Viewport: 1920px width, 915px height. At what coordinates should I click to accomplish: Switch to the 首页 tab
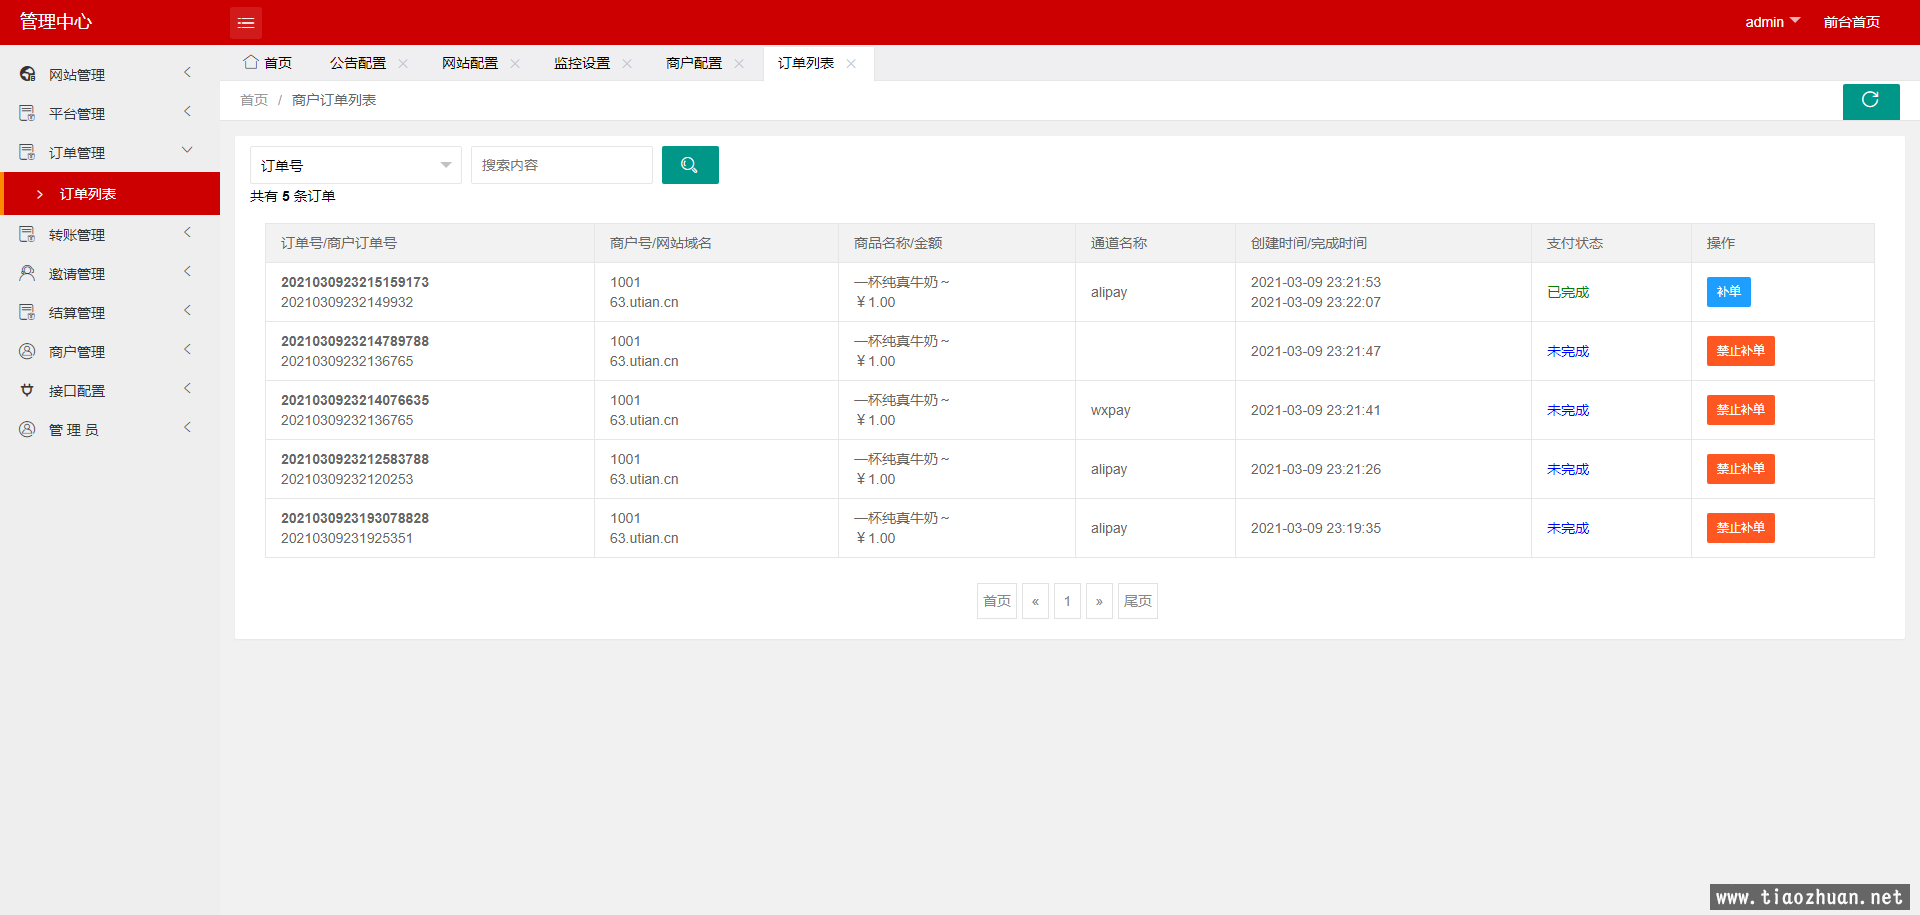pos(268,63)
